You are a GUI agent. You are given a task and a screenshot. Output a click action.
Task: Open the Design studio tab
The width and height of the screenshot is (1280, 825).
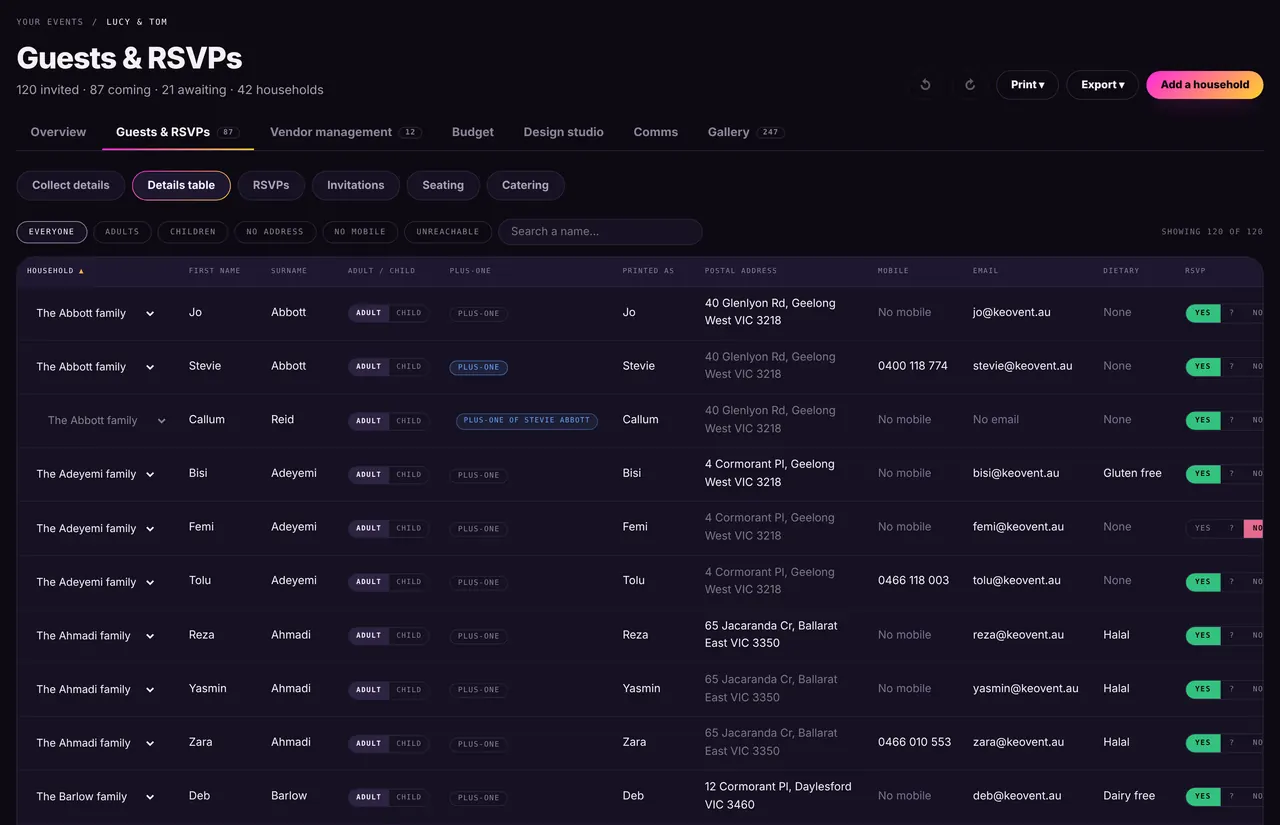(564, 132)
